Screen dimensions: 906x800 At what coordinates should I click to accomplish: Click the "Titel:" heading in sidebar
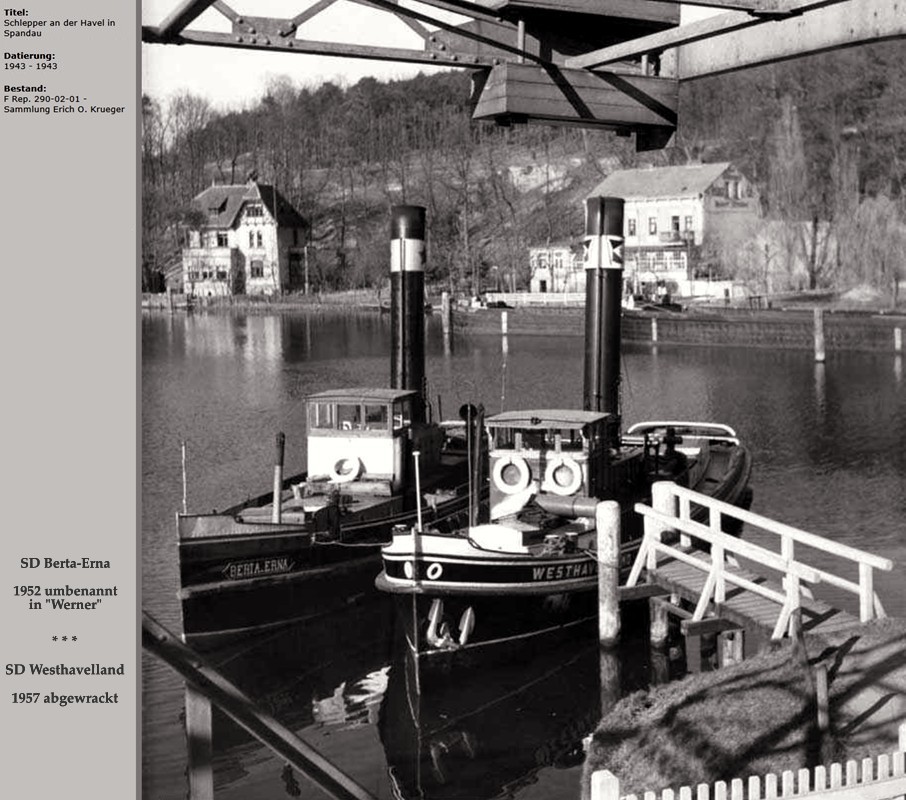click(16, 12)
